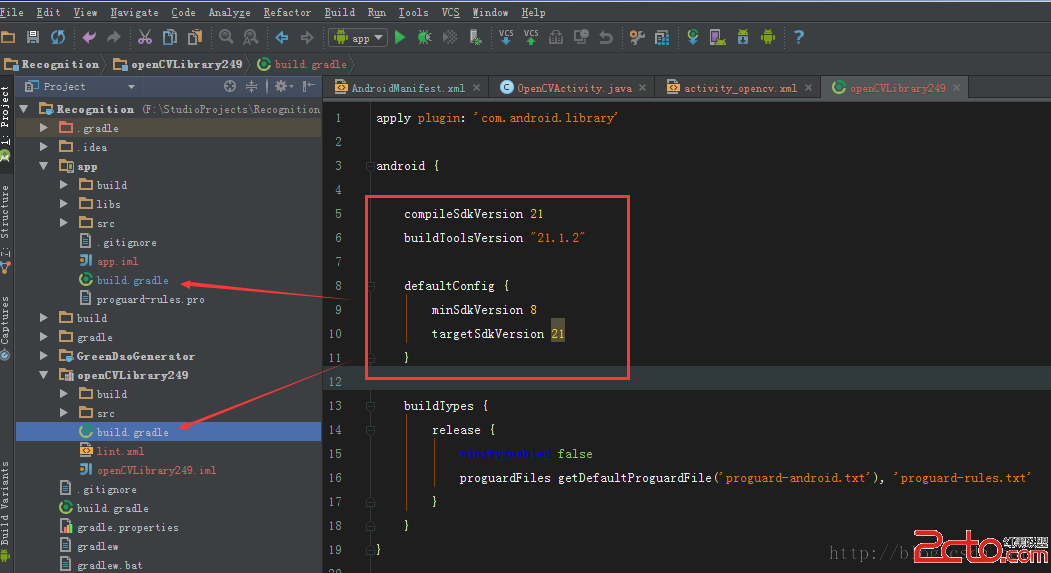Image resolution: width=1051 pixels, height=573 pixels.
Task: Click the Undo arrow in the toolbar
Action: pyautogui.click(x=90, y=38)
